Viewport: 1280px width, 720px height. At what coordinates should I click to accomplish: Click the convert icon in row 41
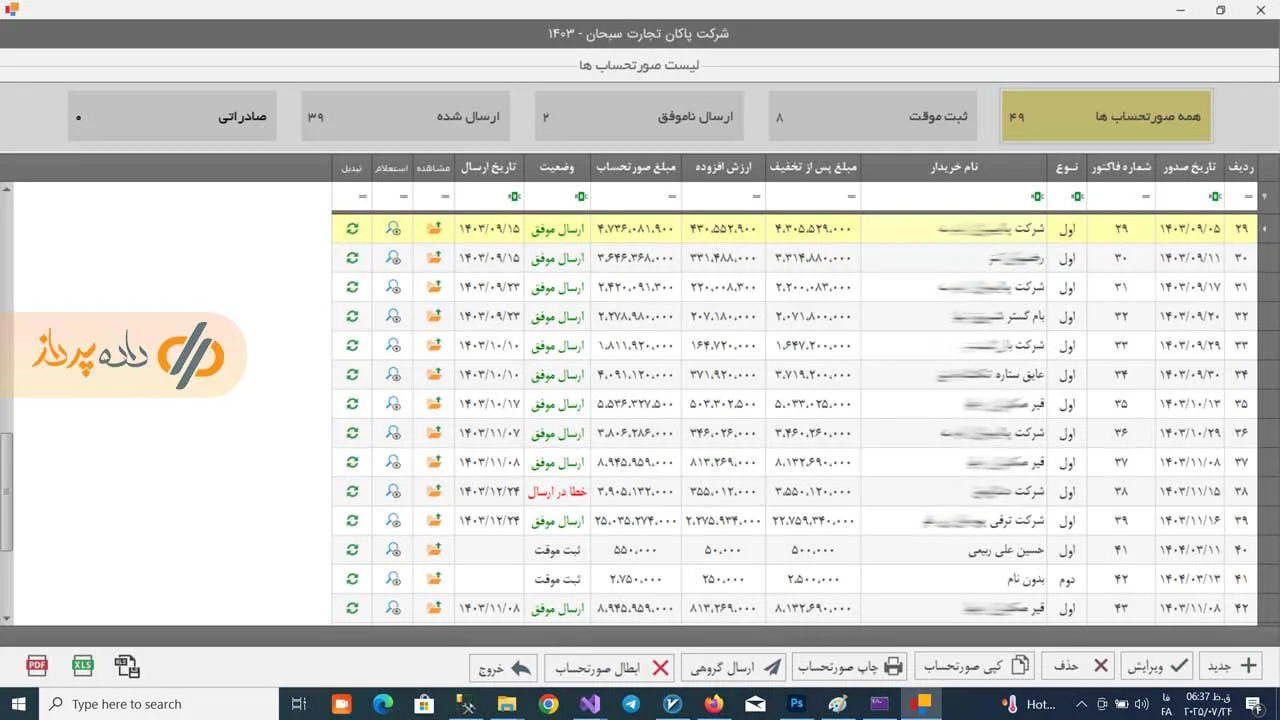352,578
